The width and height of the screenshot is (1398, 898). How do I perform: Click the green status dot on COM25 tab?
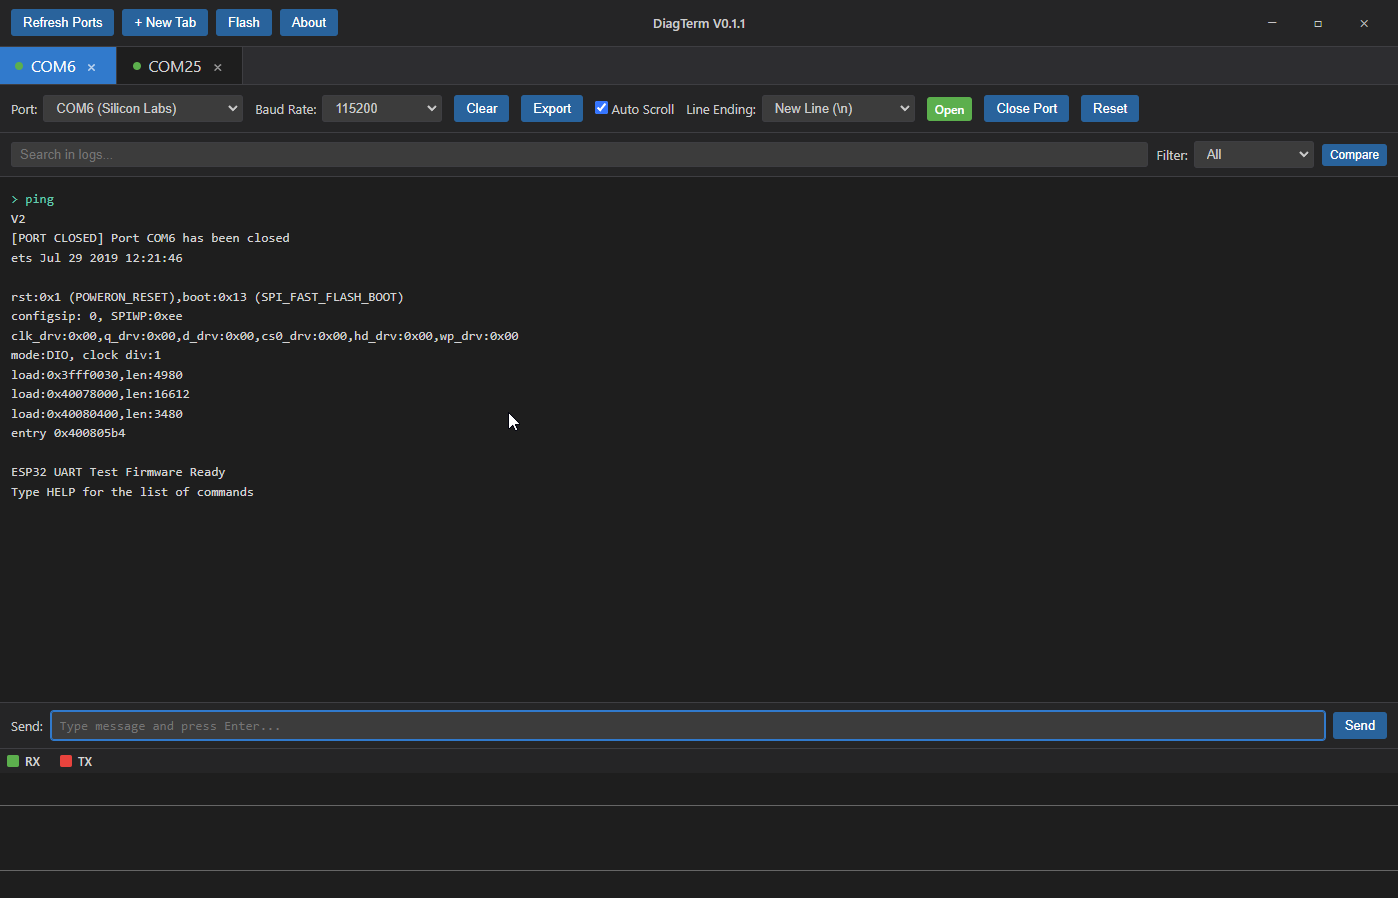[136, 66]
